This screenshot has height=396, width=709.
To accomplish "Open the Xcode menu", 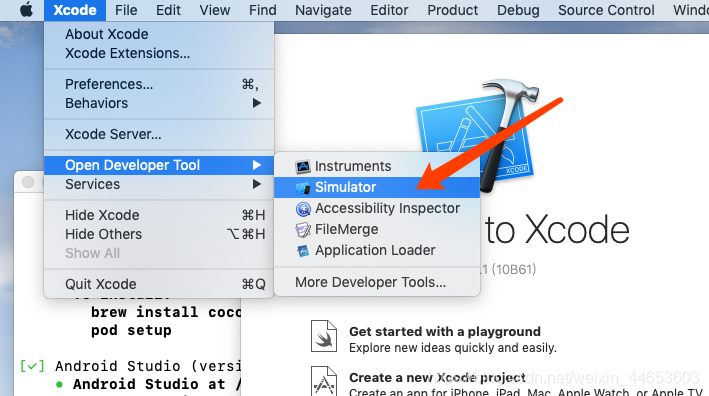I will [75, 10].
